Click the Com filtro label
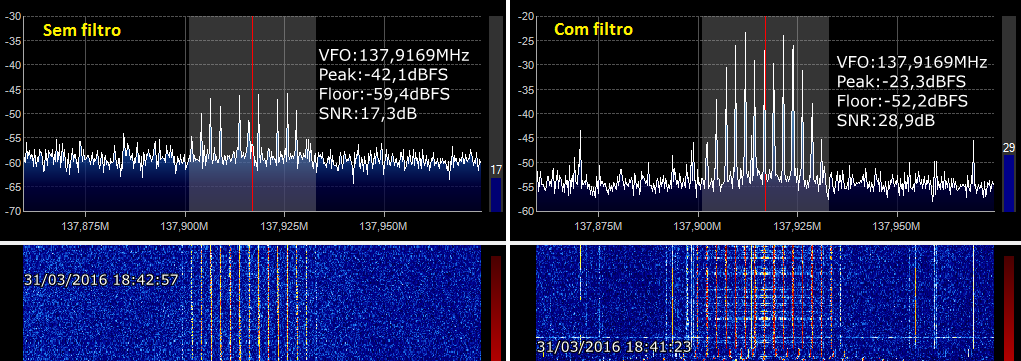1021x361 pixels. [x=594, y=29]
